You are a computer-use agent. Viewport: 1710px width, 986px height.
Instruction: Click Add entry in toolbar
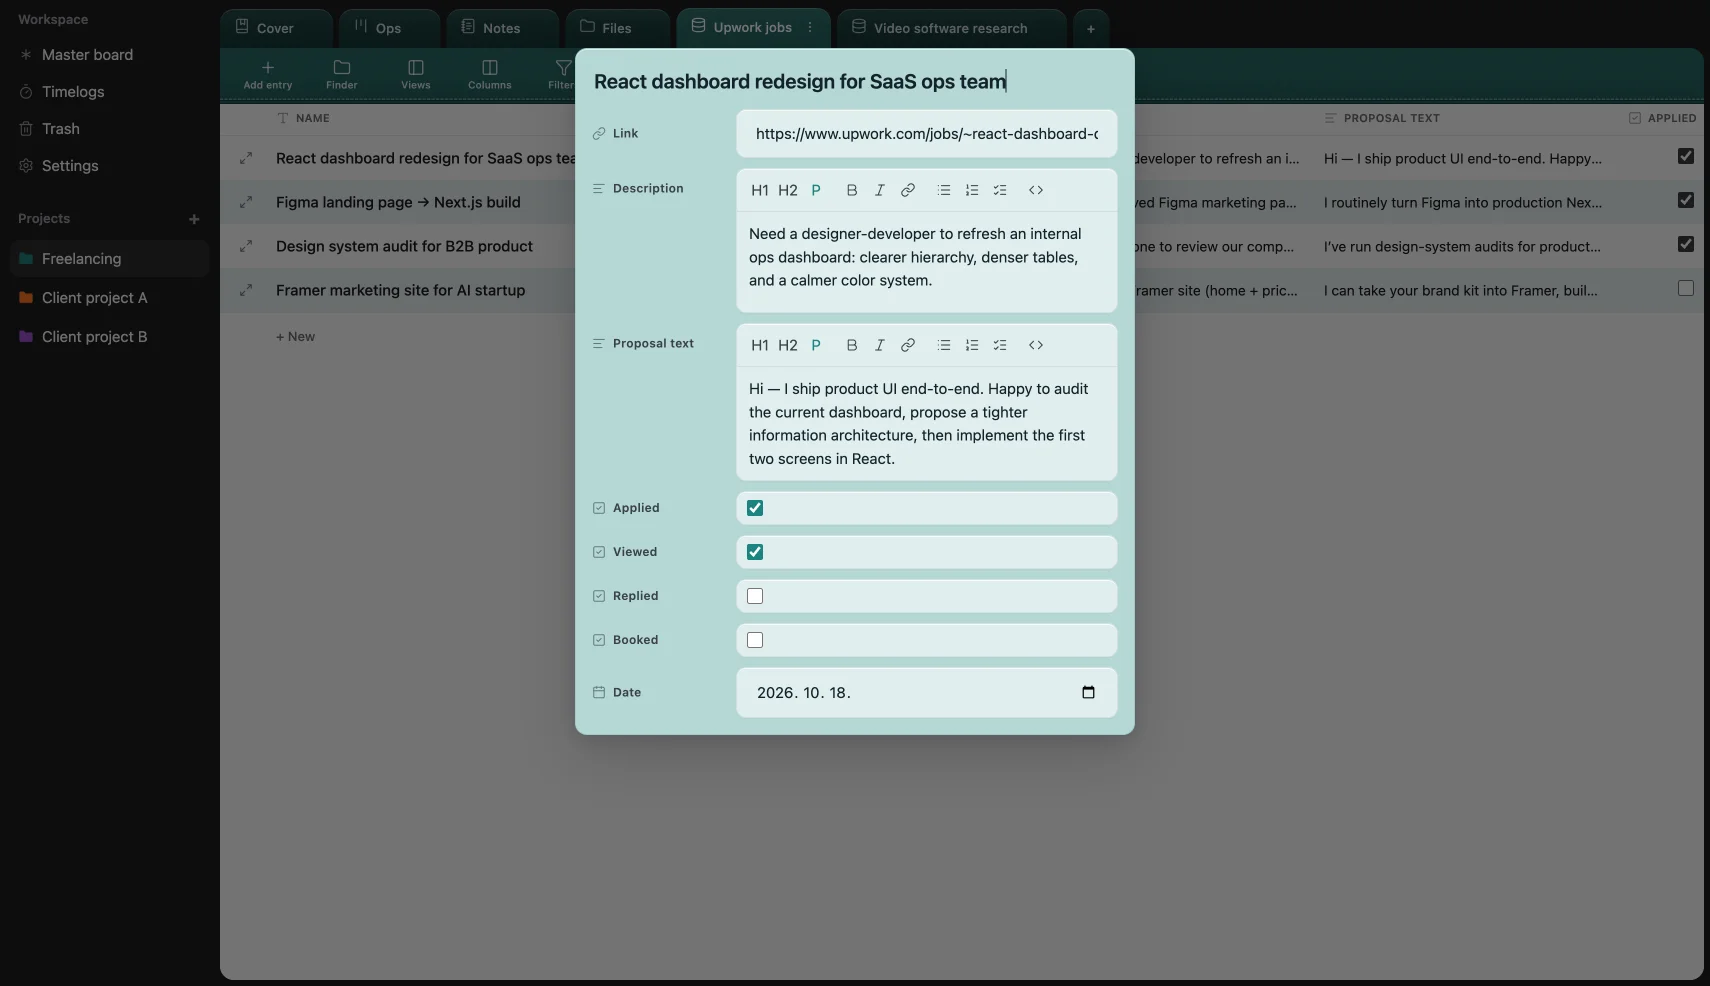pyautogui.click(x=268, y=75)
